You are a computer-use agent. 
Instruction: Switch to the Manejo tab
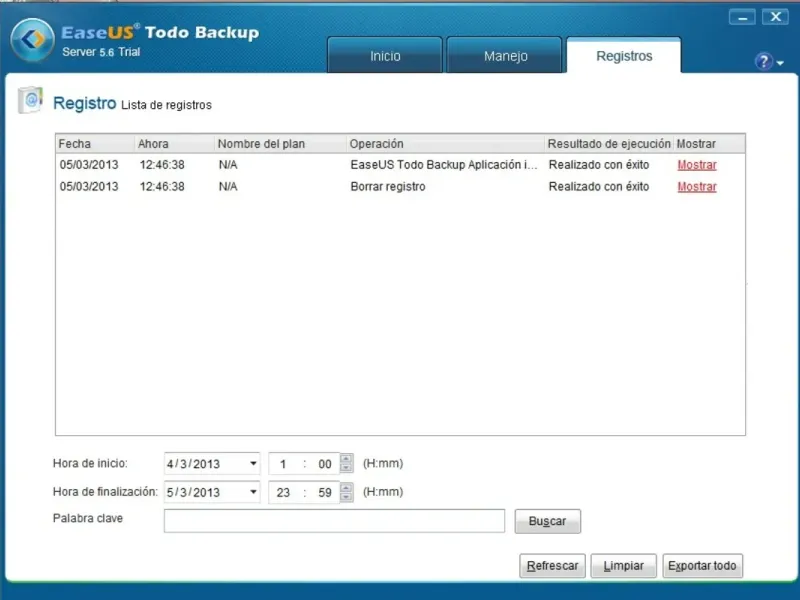[x=505, y=55]
